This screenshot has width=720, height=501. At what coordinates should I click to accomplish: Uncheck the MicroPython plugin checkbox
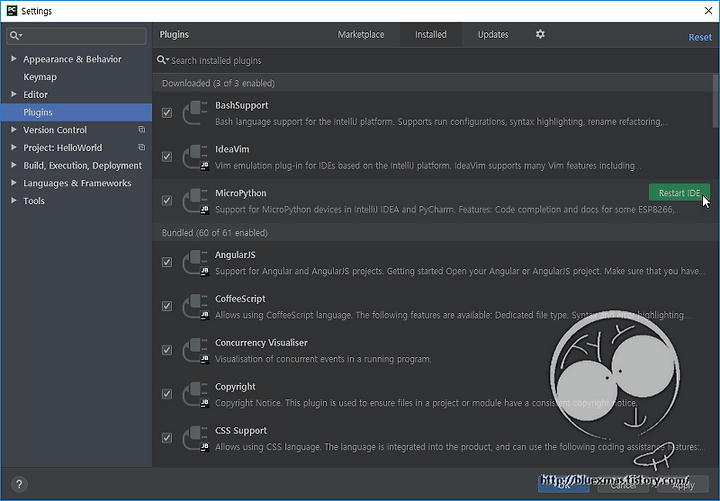coord(167,201)
